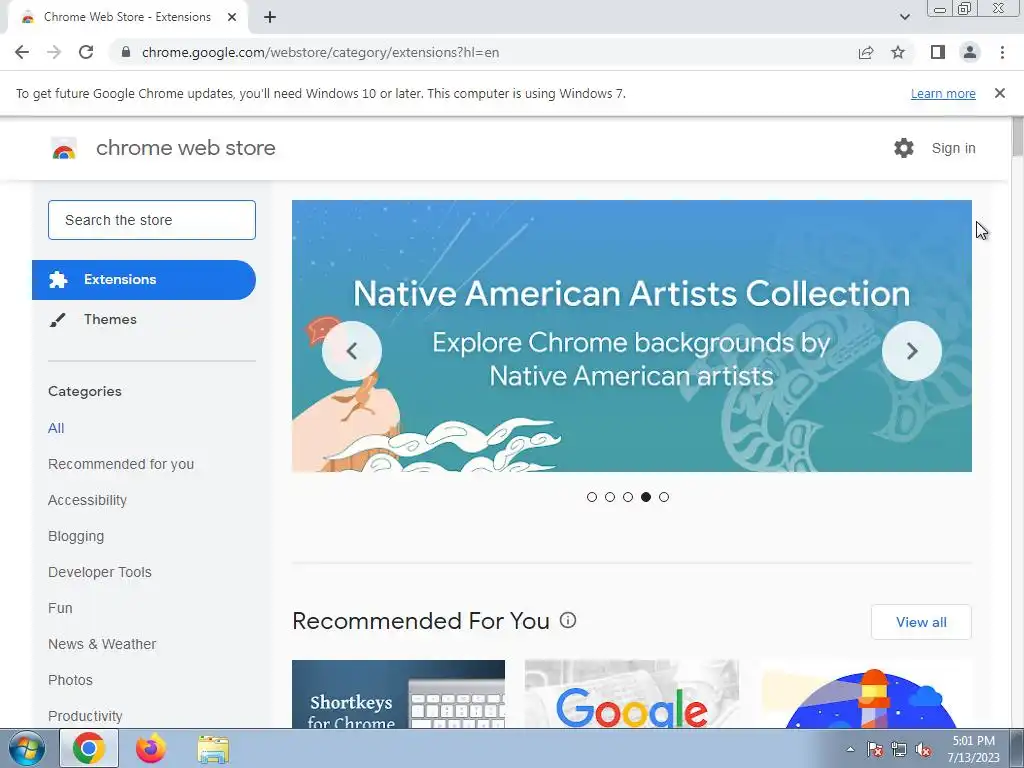Viewport: 1024px width, 768px height.
Task: Choose the All category
Action: coord(56,428)
